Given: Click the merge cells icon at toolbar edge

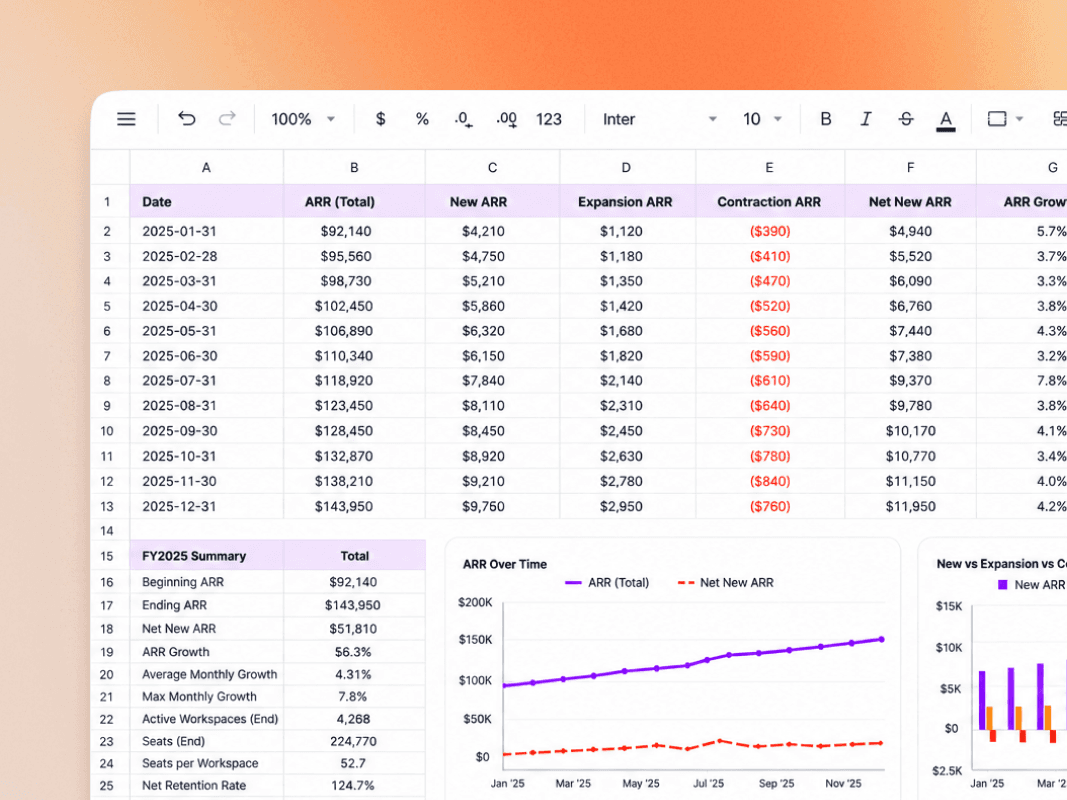Looking at the screenshot, I should point(1060,119).
